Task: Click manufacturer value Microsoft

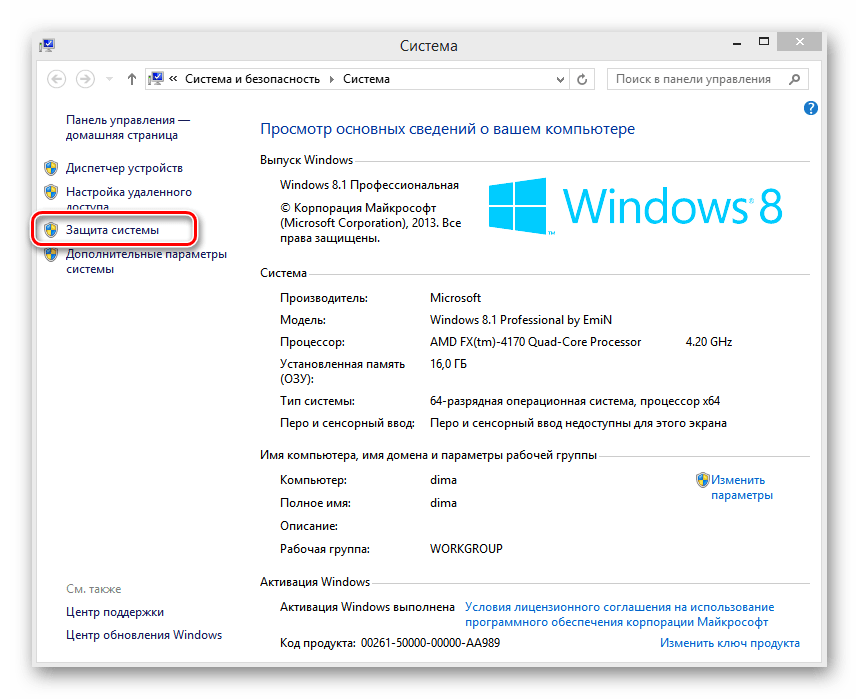Action: click(455, 298)
